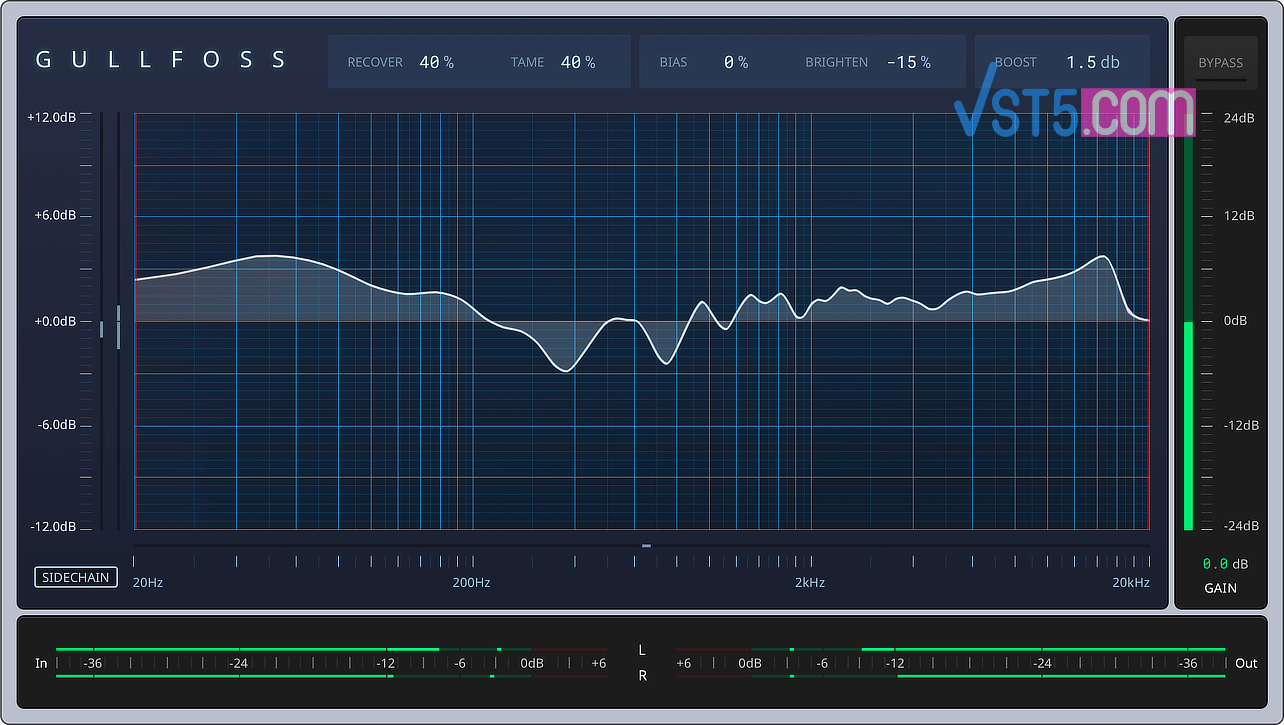Click -6 on the input meter
Screen dimensions: 1284x725
(459, 663)
